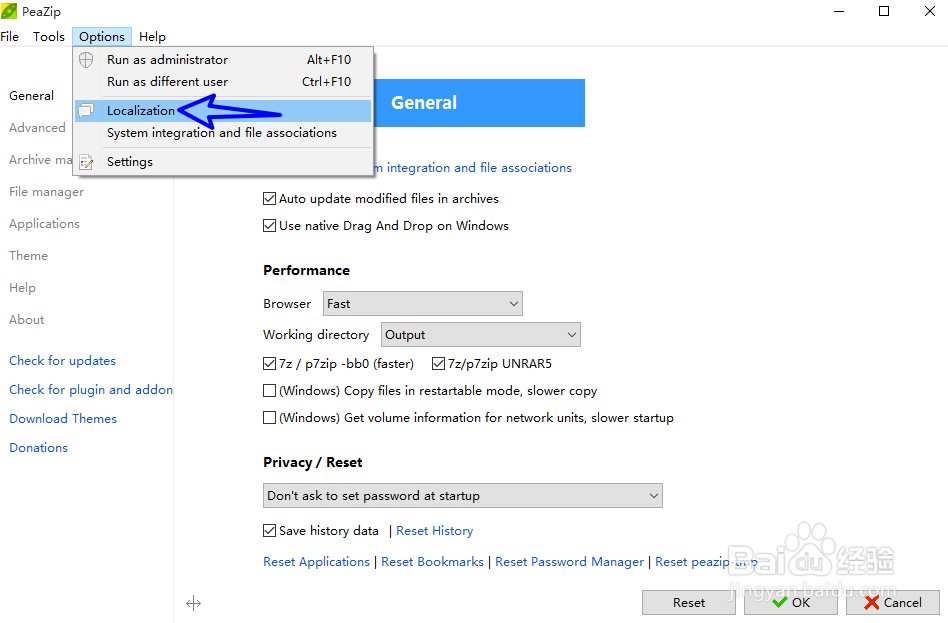Image resolution: width=948 pixels, height=623 pixels.
Task: Open the File menu
Action: 10,37
